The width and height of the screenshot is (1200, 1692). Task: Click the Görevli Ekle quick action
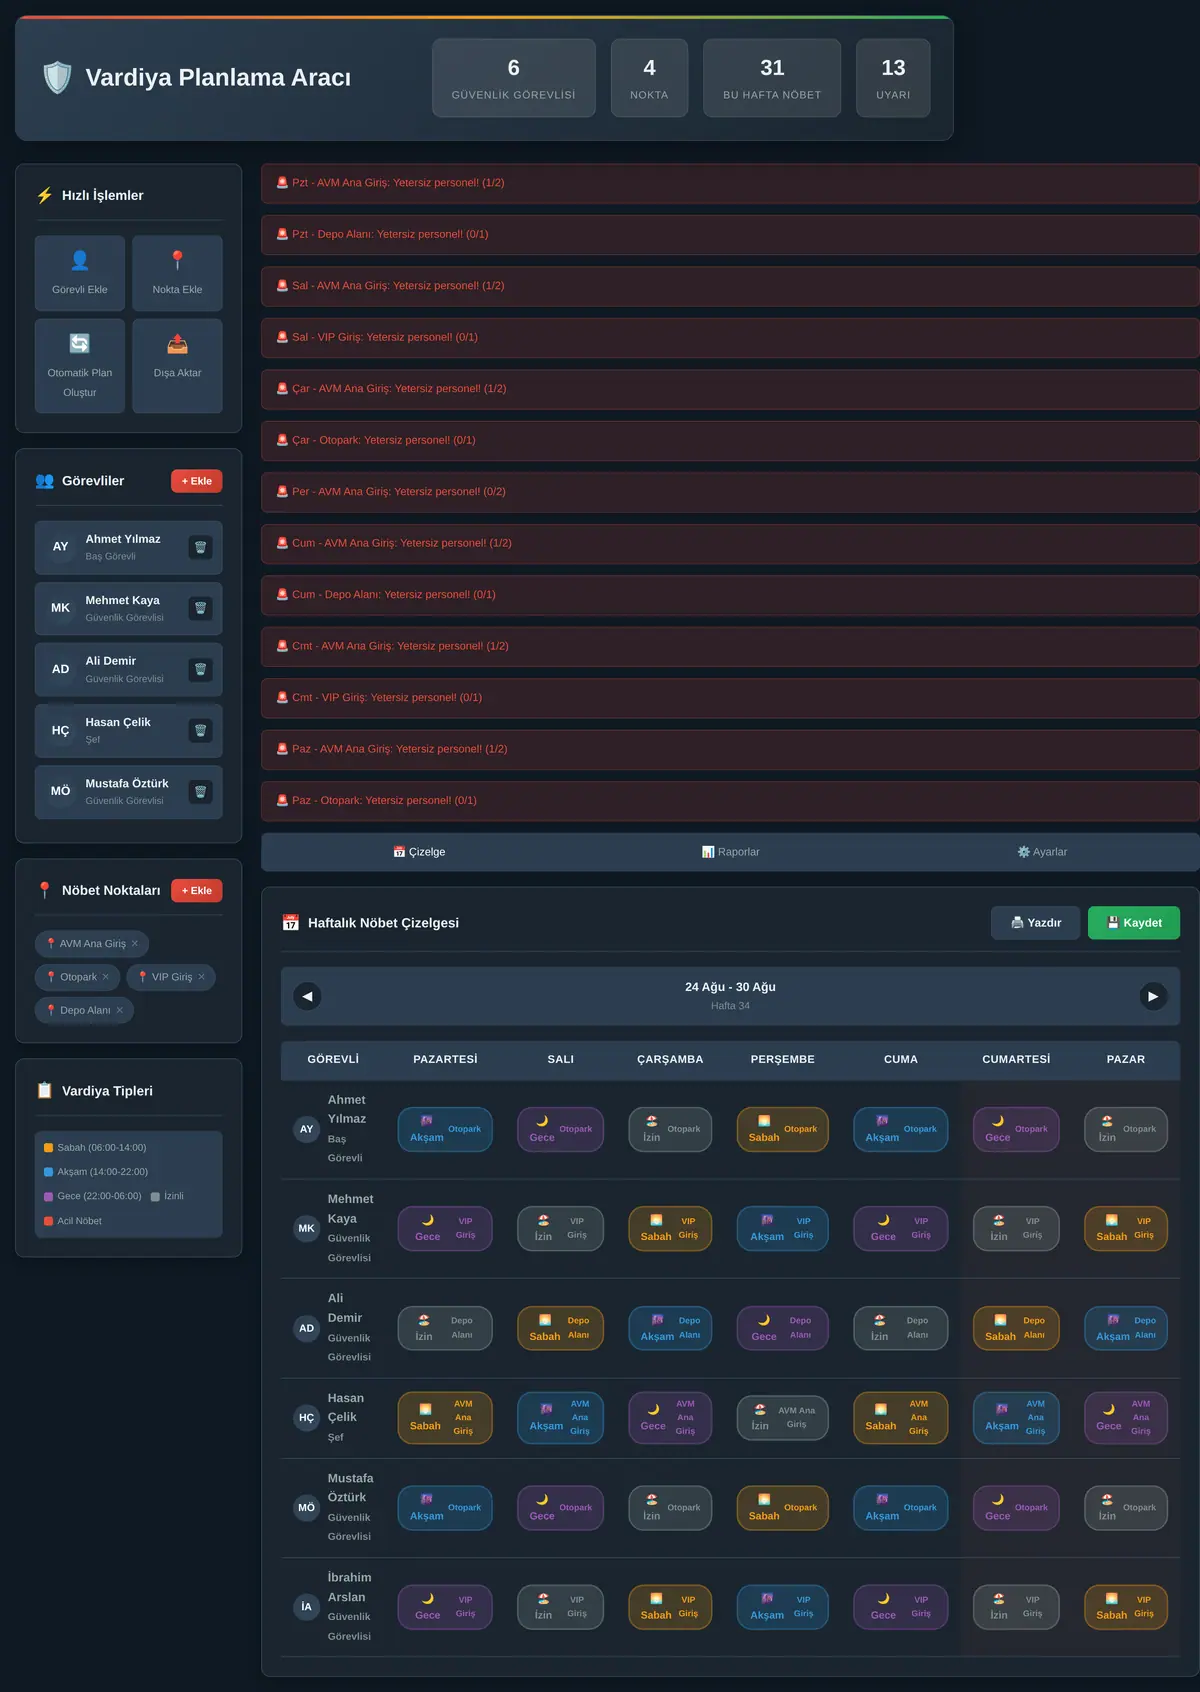pos(80,273)
